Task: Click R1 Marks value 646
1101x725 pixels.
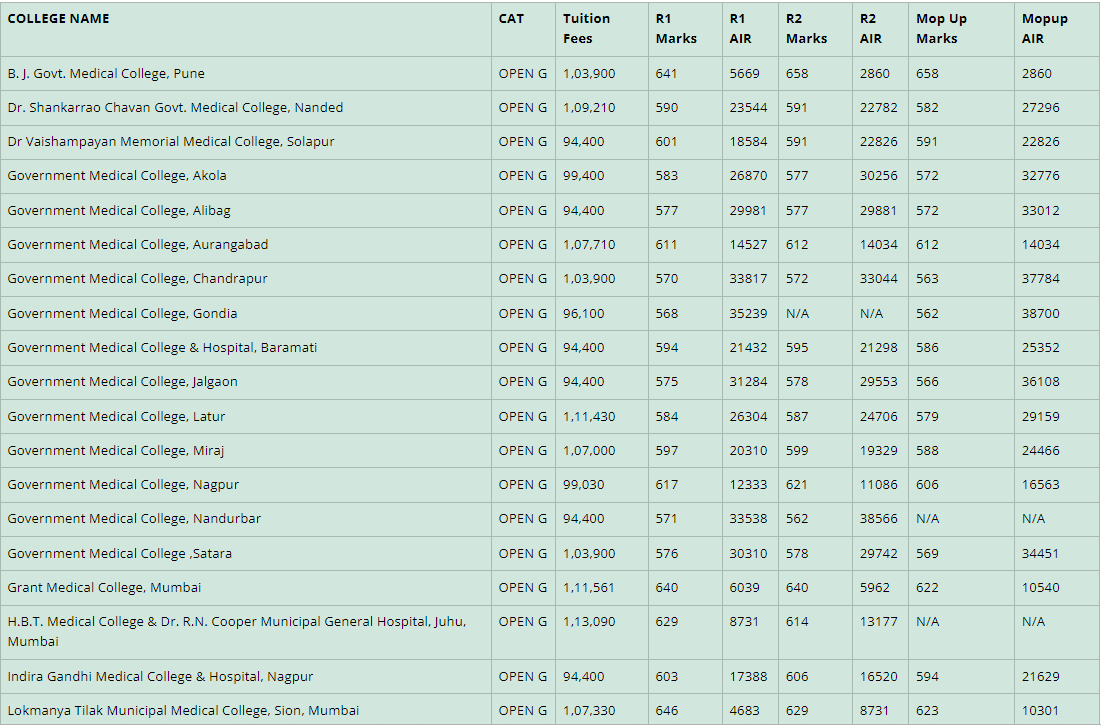Action: click(666, 710)
